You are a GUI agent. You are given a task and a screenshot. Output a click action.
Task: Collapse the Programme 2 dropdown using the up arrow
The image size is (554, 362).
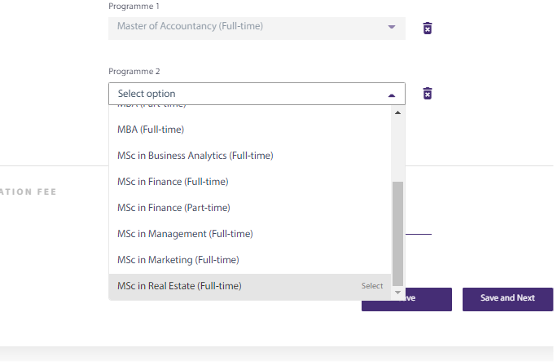[391, 95]
